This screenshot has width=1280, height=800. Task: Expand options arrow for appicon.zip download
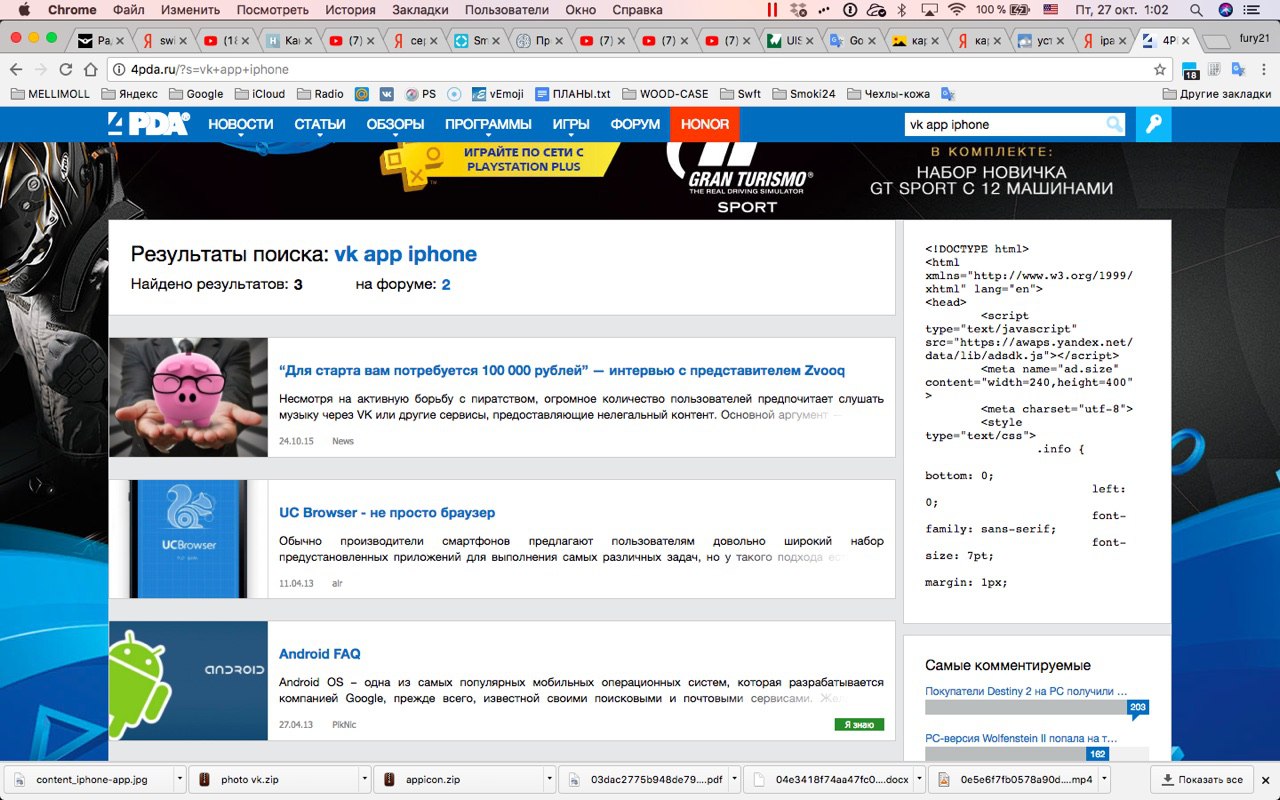tap(549, 779)
